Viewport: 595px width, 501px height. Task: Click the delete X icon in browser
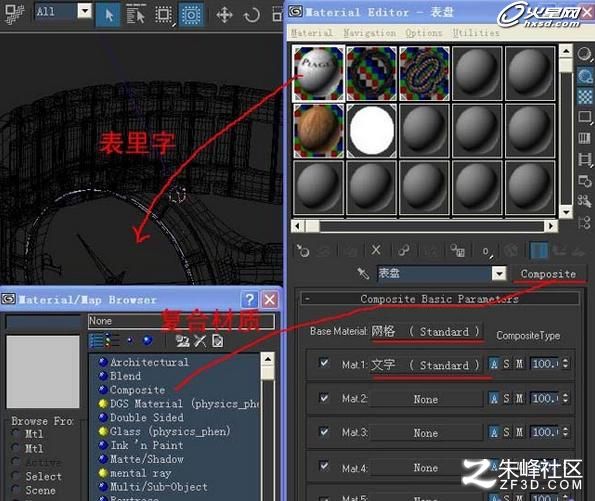tap(200, 341)
